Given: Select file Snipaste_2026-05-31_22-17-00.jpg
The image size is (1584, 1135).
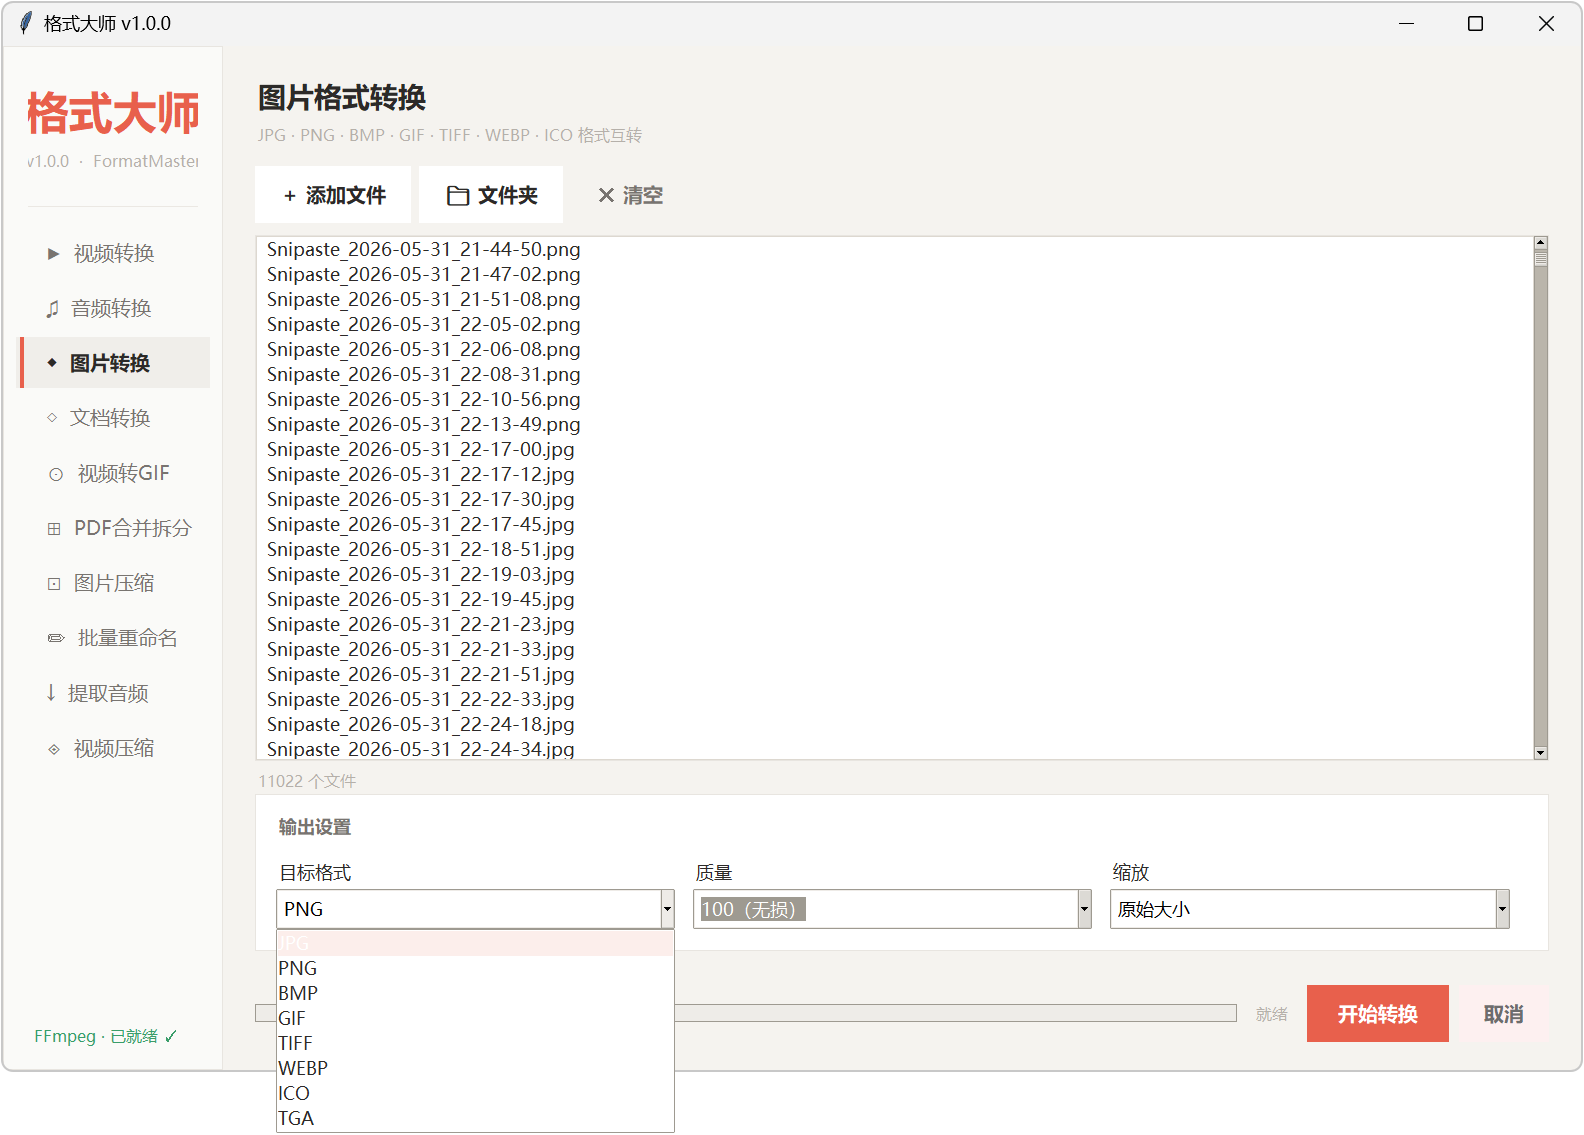Looking at the screenshot, I should click(895, 450).
